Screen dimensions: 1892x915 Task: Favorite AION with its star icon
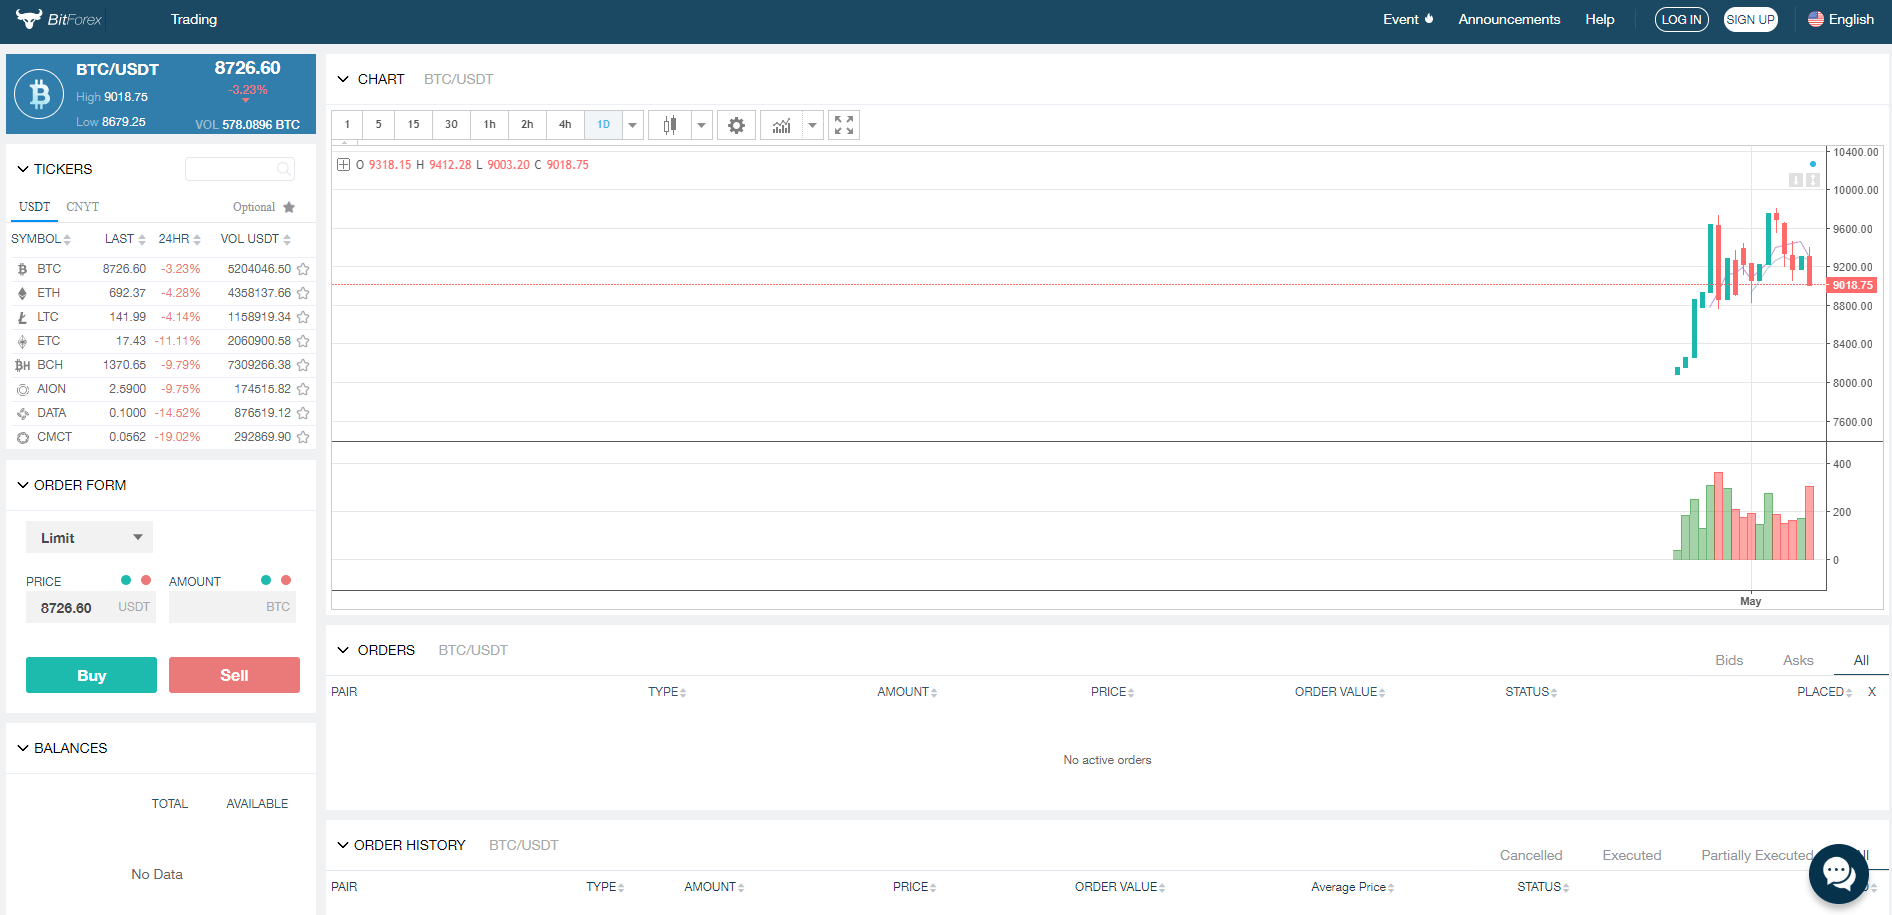tap(303, 389)
